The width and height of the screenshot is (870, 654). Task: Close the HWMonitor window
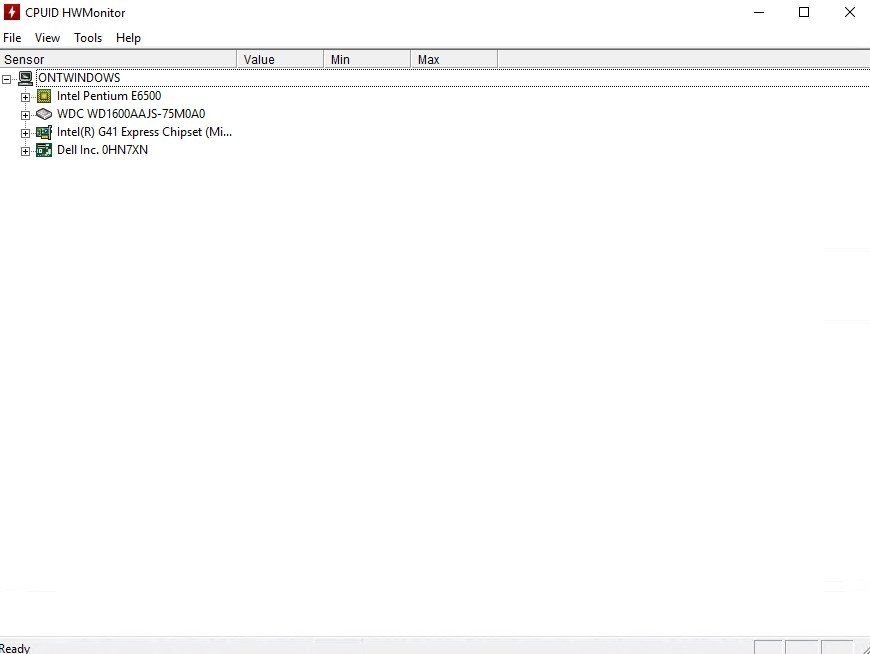point(849,12)
